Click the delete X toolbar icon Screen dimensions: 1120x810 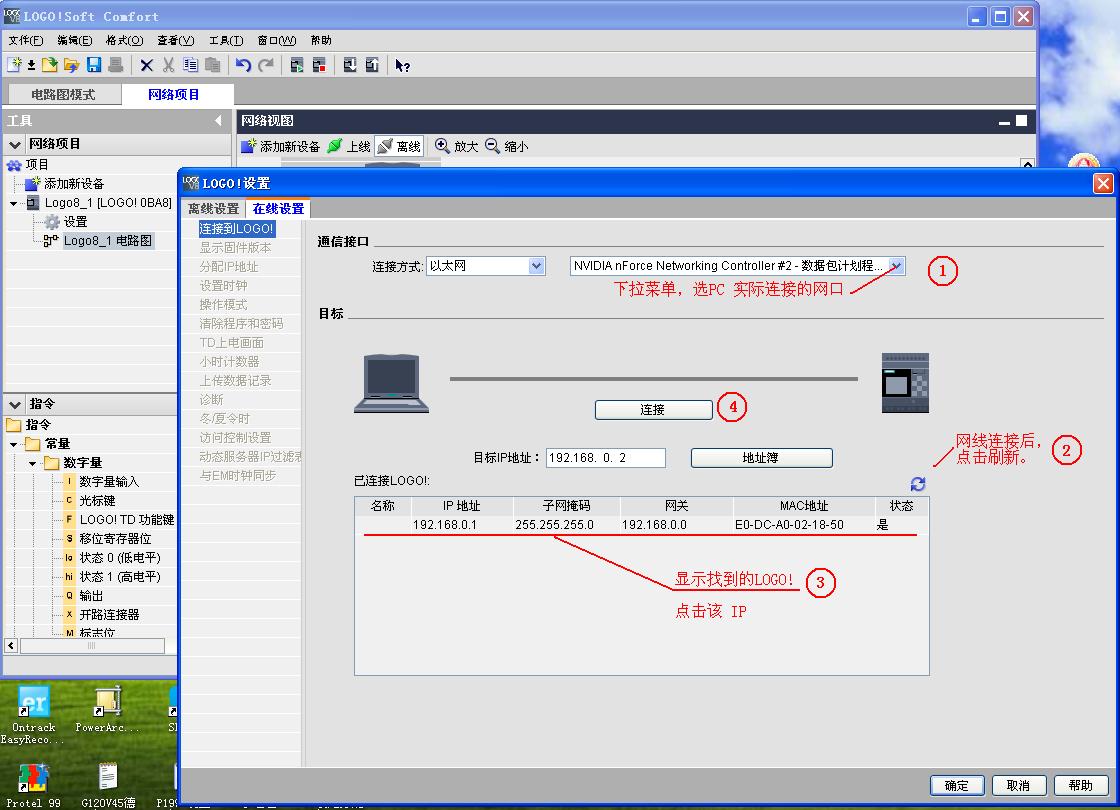pos(146,65)
